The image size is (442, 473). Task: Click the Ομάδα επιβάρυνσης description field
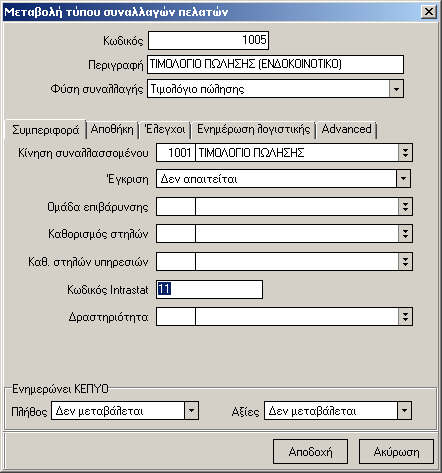point(297,207)
